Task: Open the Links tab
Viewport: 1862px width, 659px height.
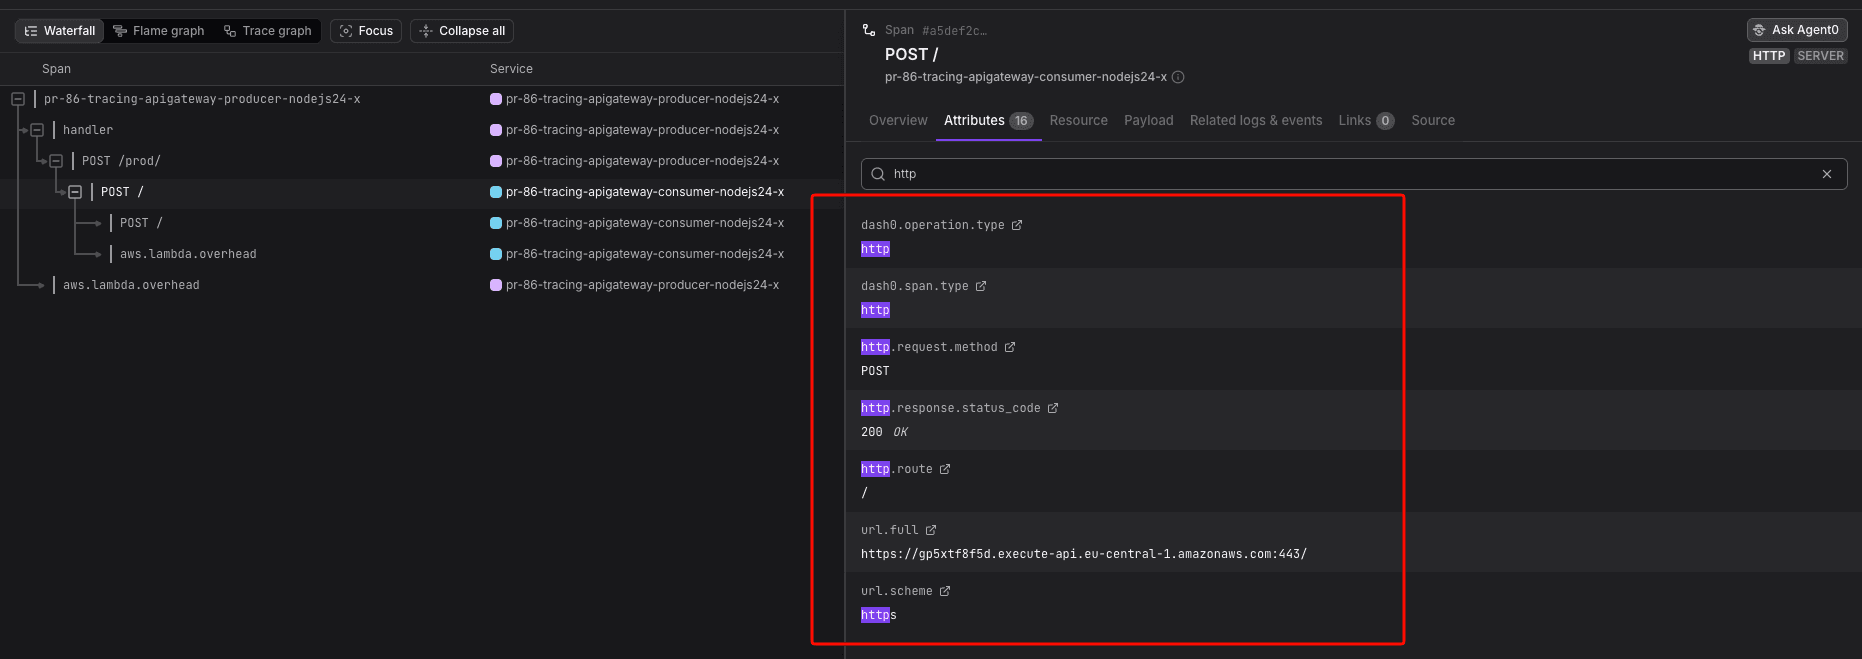Action: click(x=1366, y=120)
